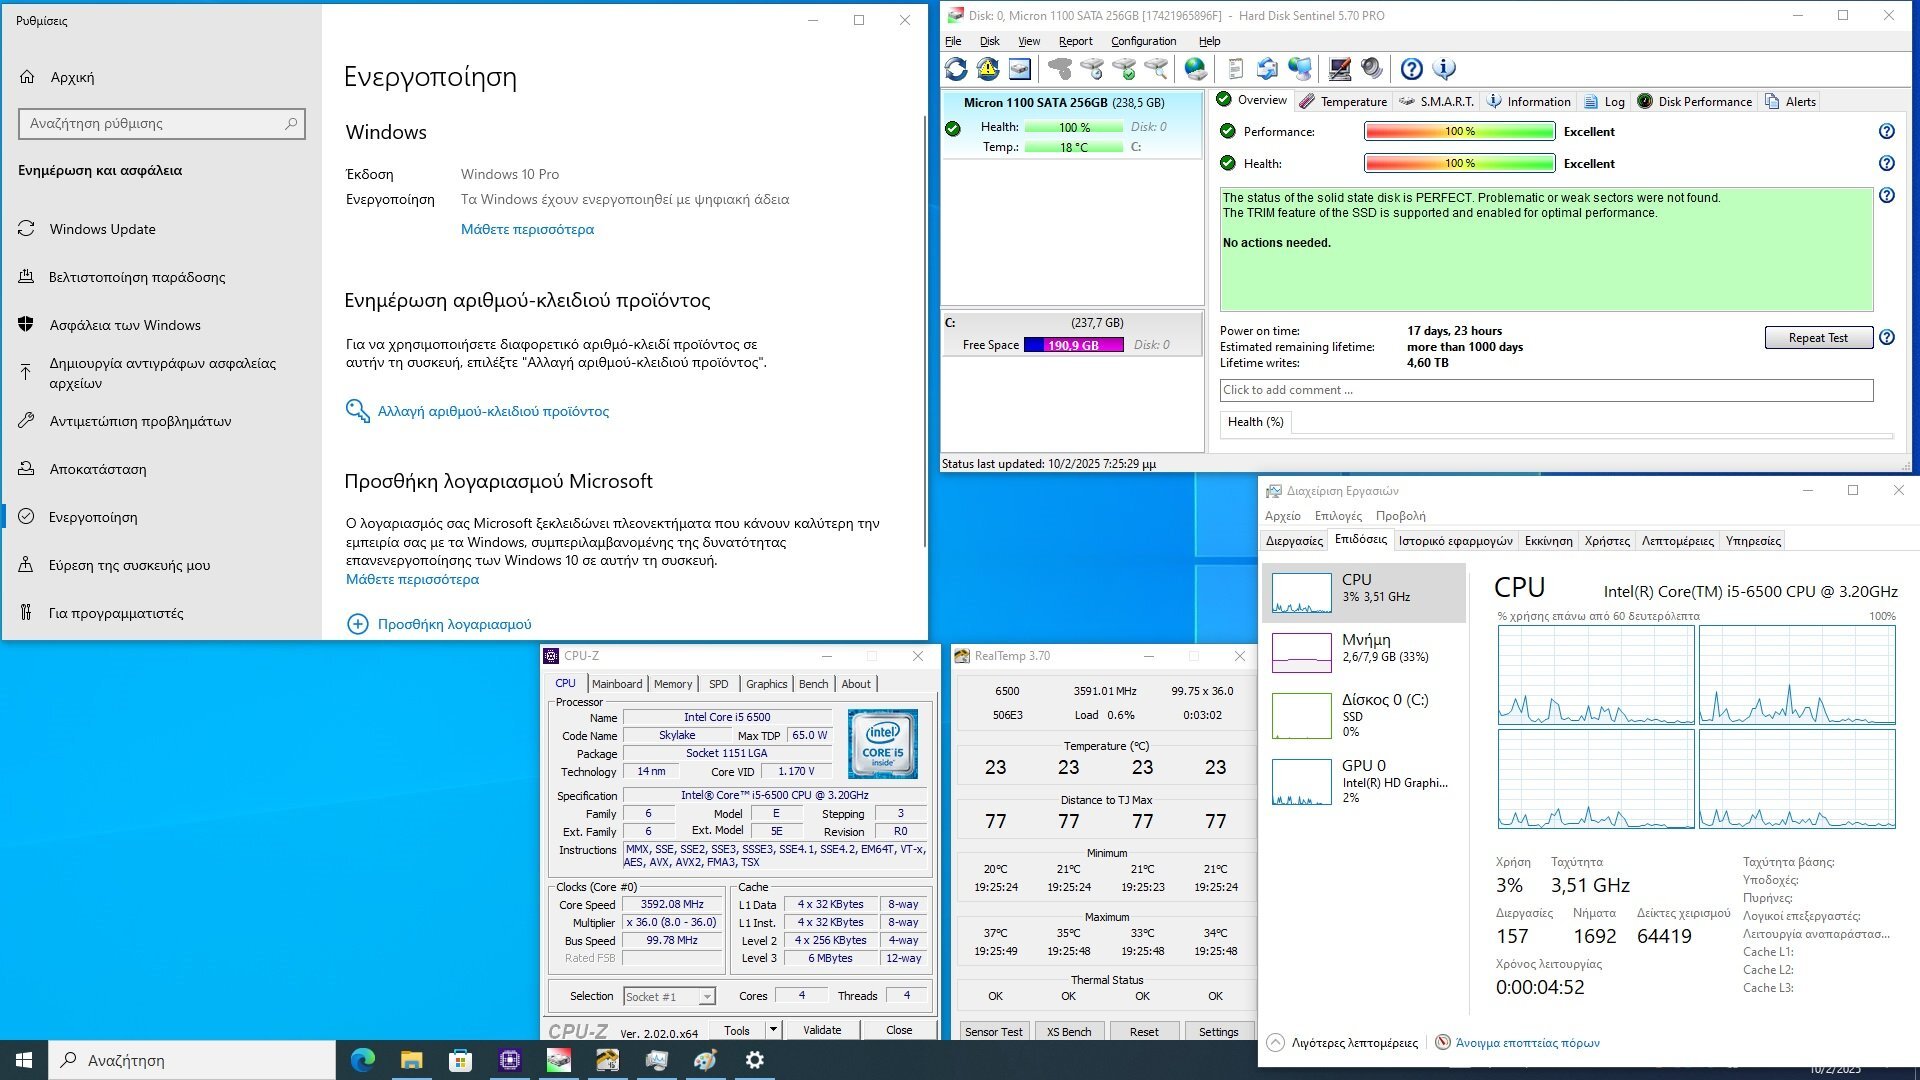Click help icon beside Health bar
1920x1080 pixels.
[1887, 163]
